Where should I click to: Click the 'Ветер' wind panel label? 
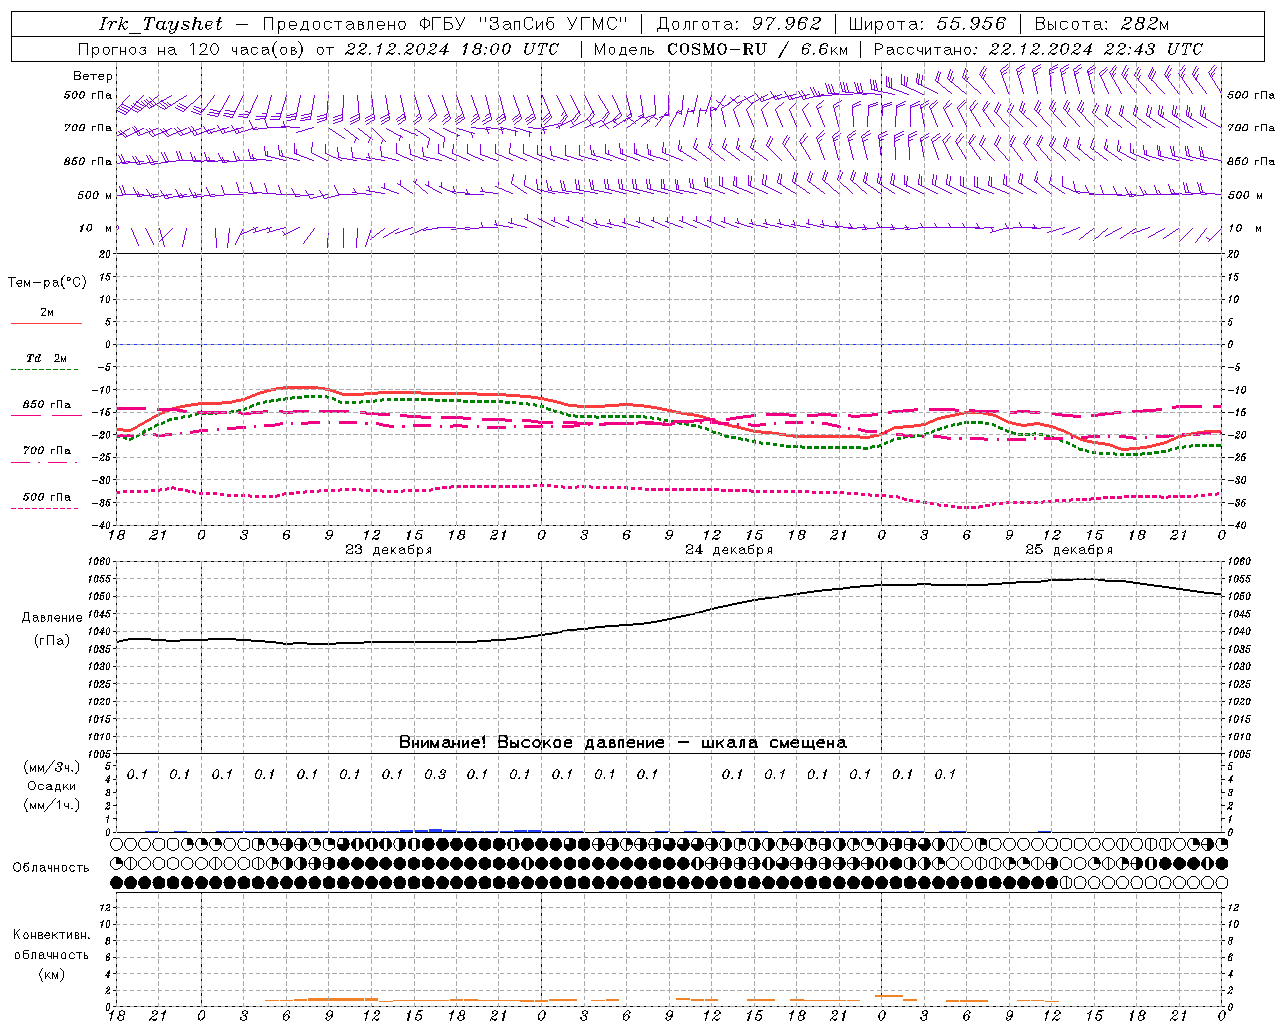click(93, 76)
